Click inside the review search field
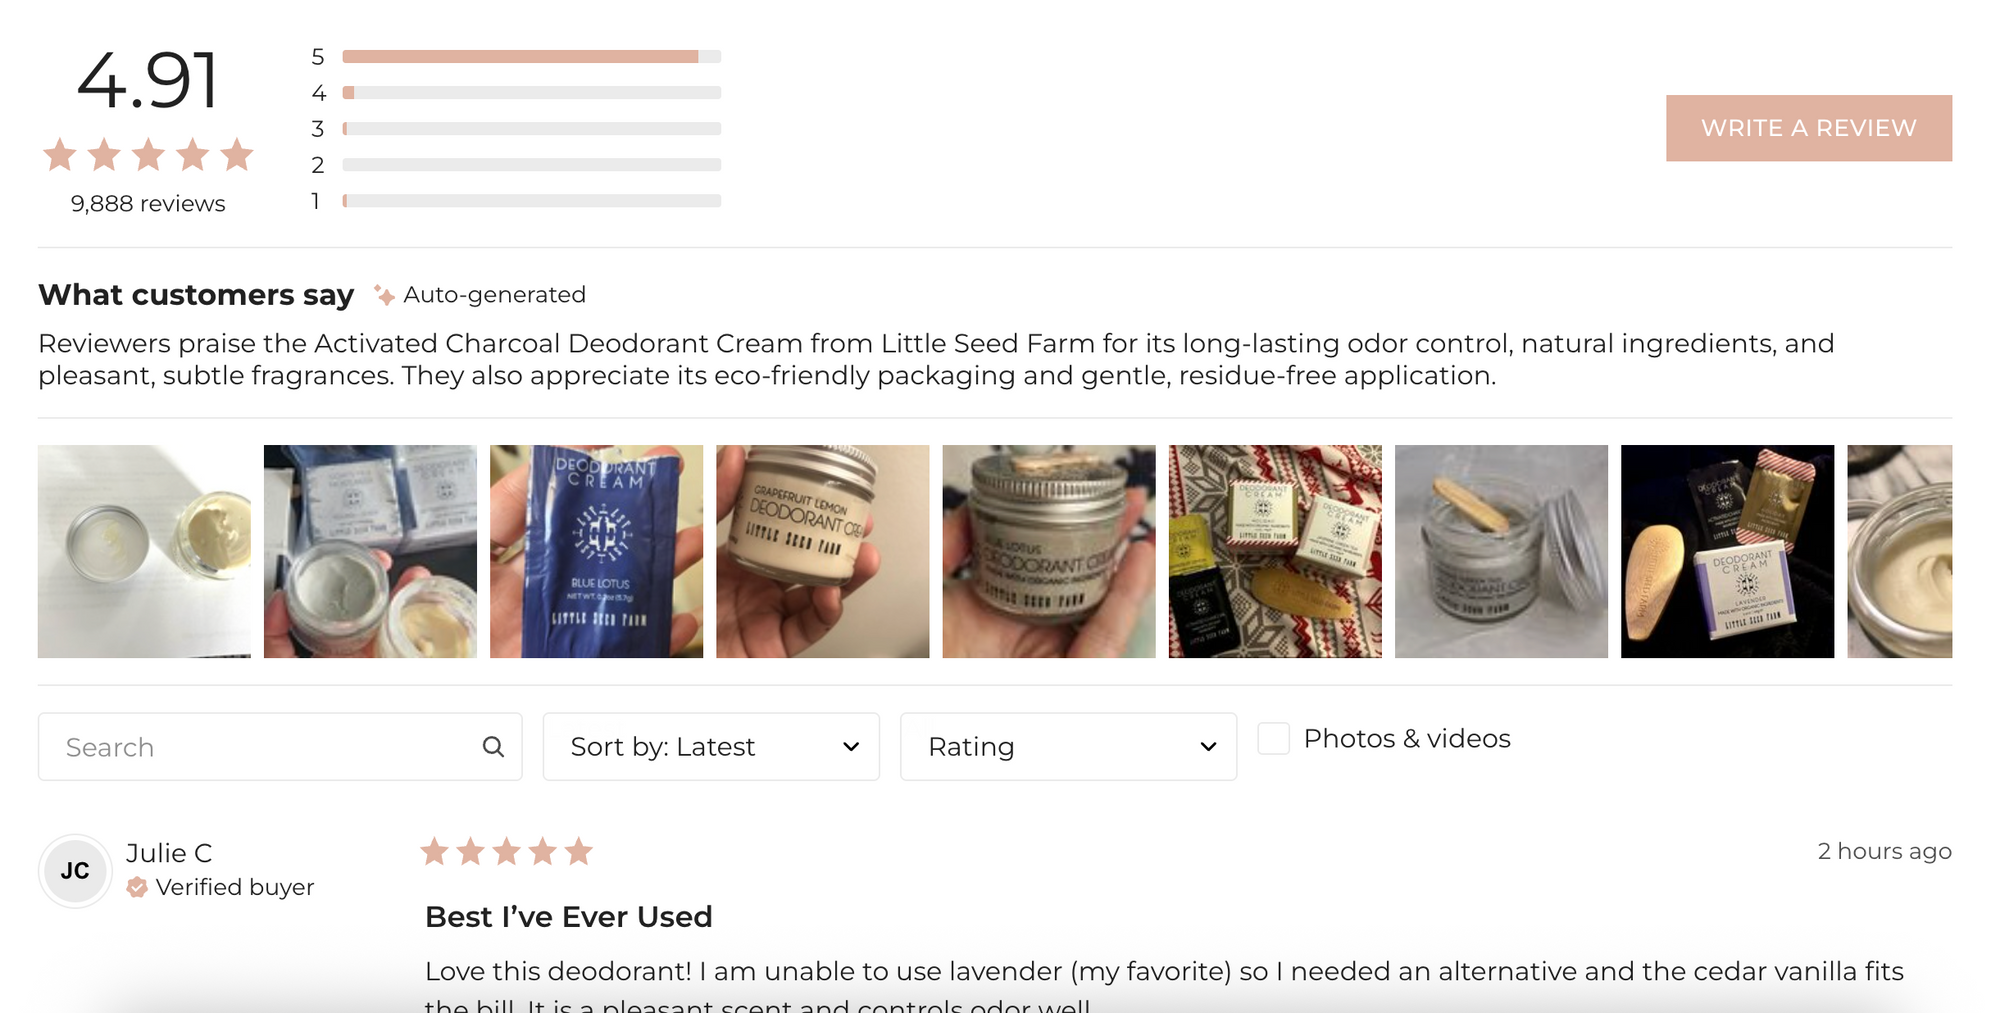2000x1013 pixels. pyautogui.click(x=250, y=746)
